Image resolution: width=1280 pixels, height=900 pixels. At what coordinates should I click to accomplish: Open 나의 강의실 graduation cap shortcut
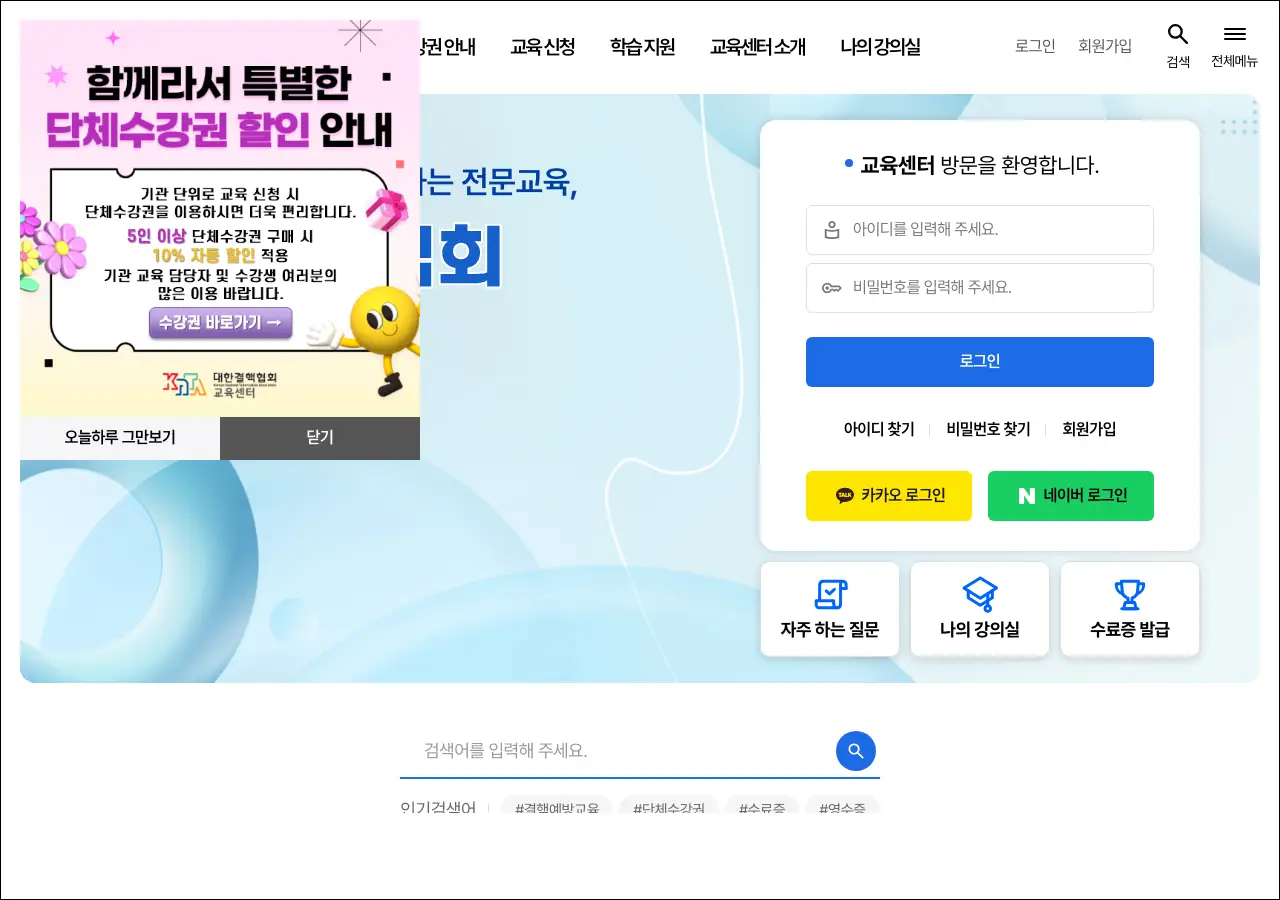980,594
